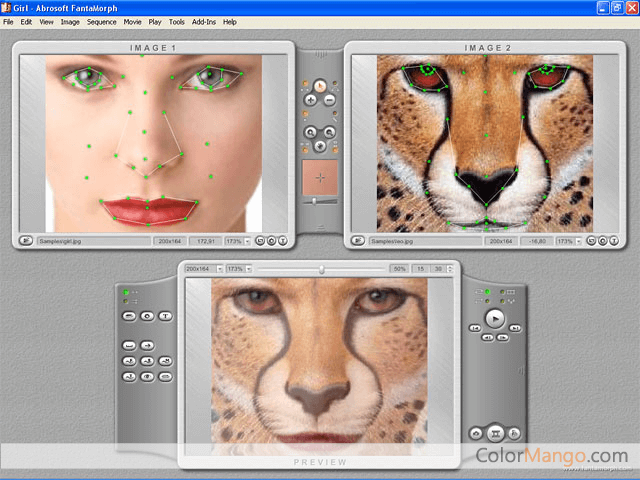Click the circle-shaped oval button in left panel top row
This screenshot has height=480, width=640.
click(147, 316)
